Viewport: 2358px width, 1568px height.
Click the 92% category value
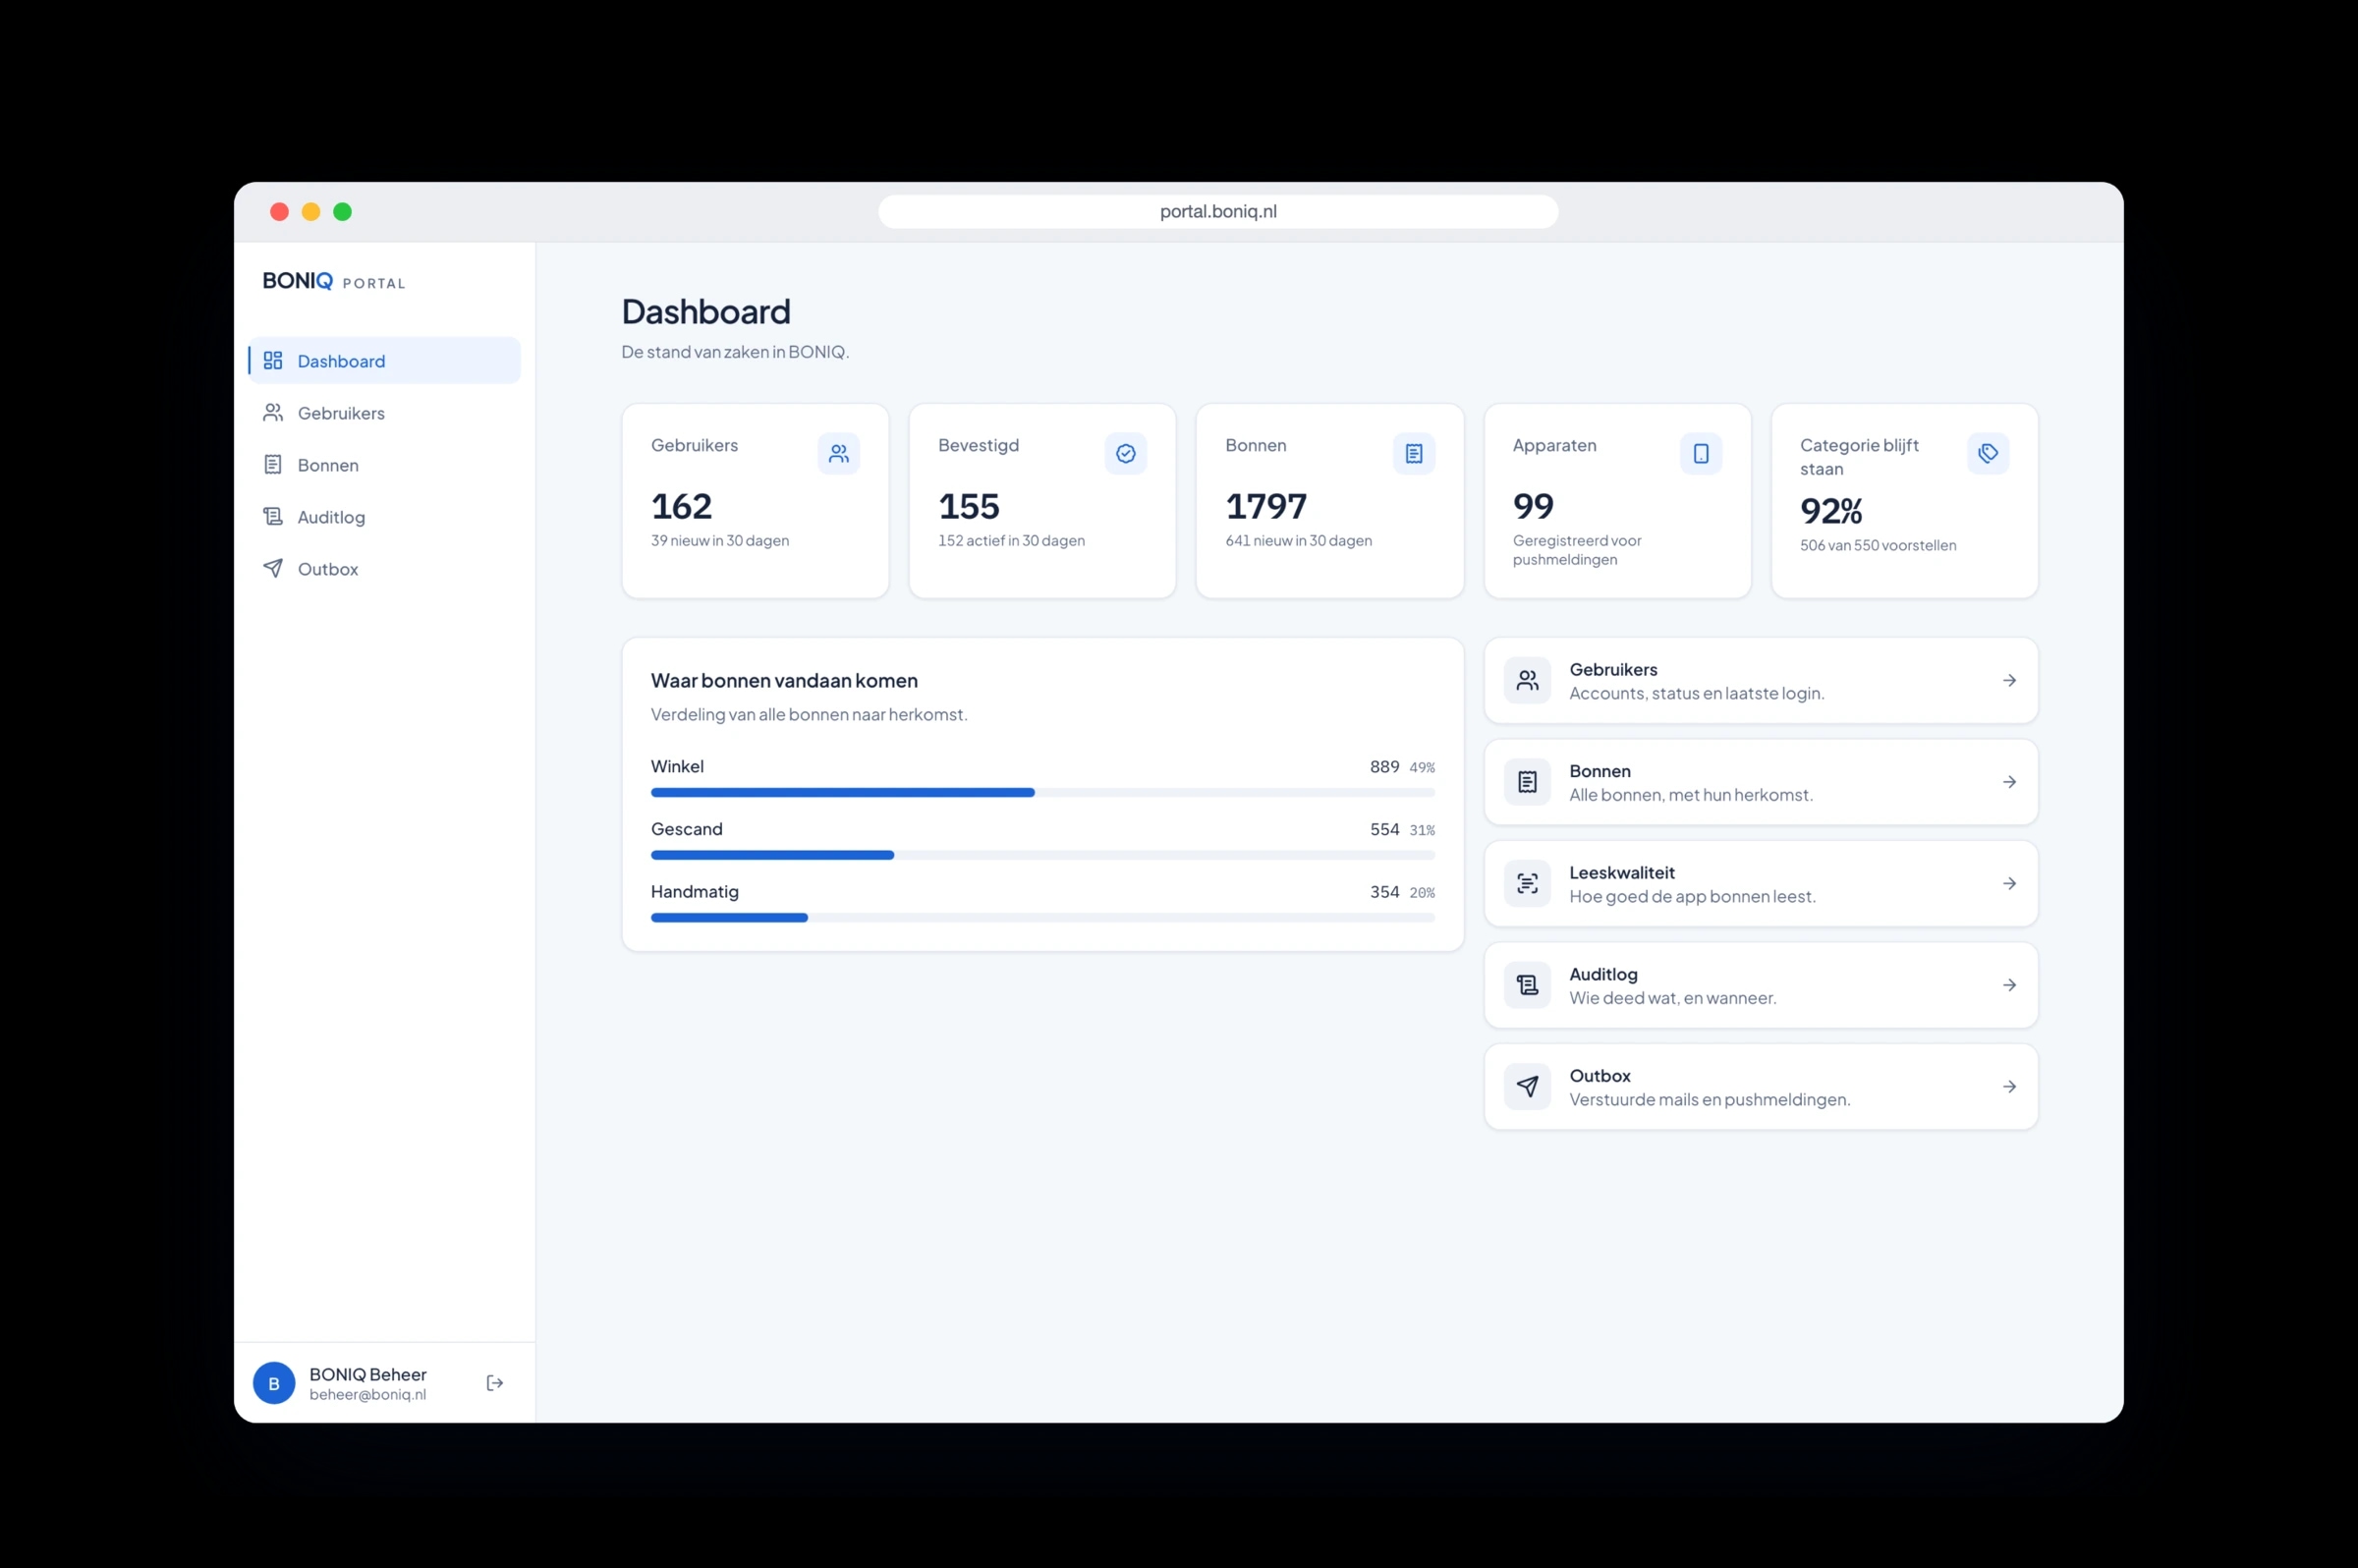1831,511
